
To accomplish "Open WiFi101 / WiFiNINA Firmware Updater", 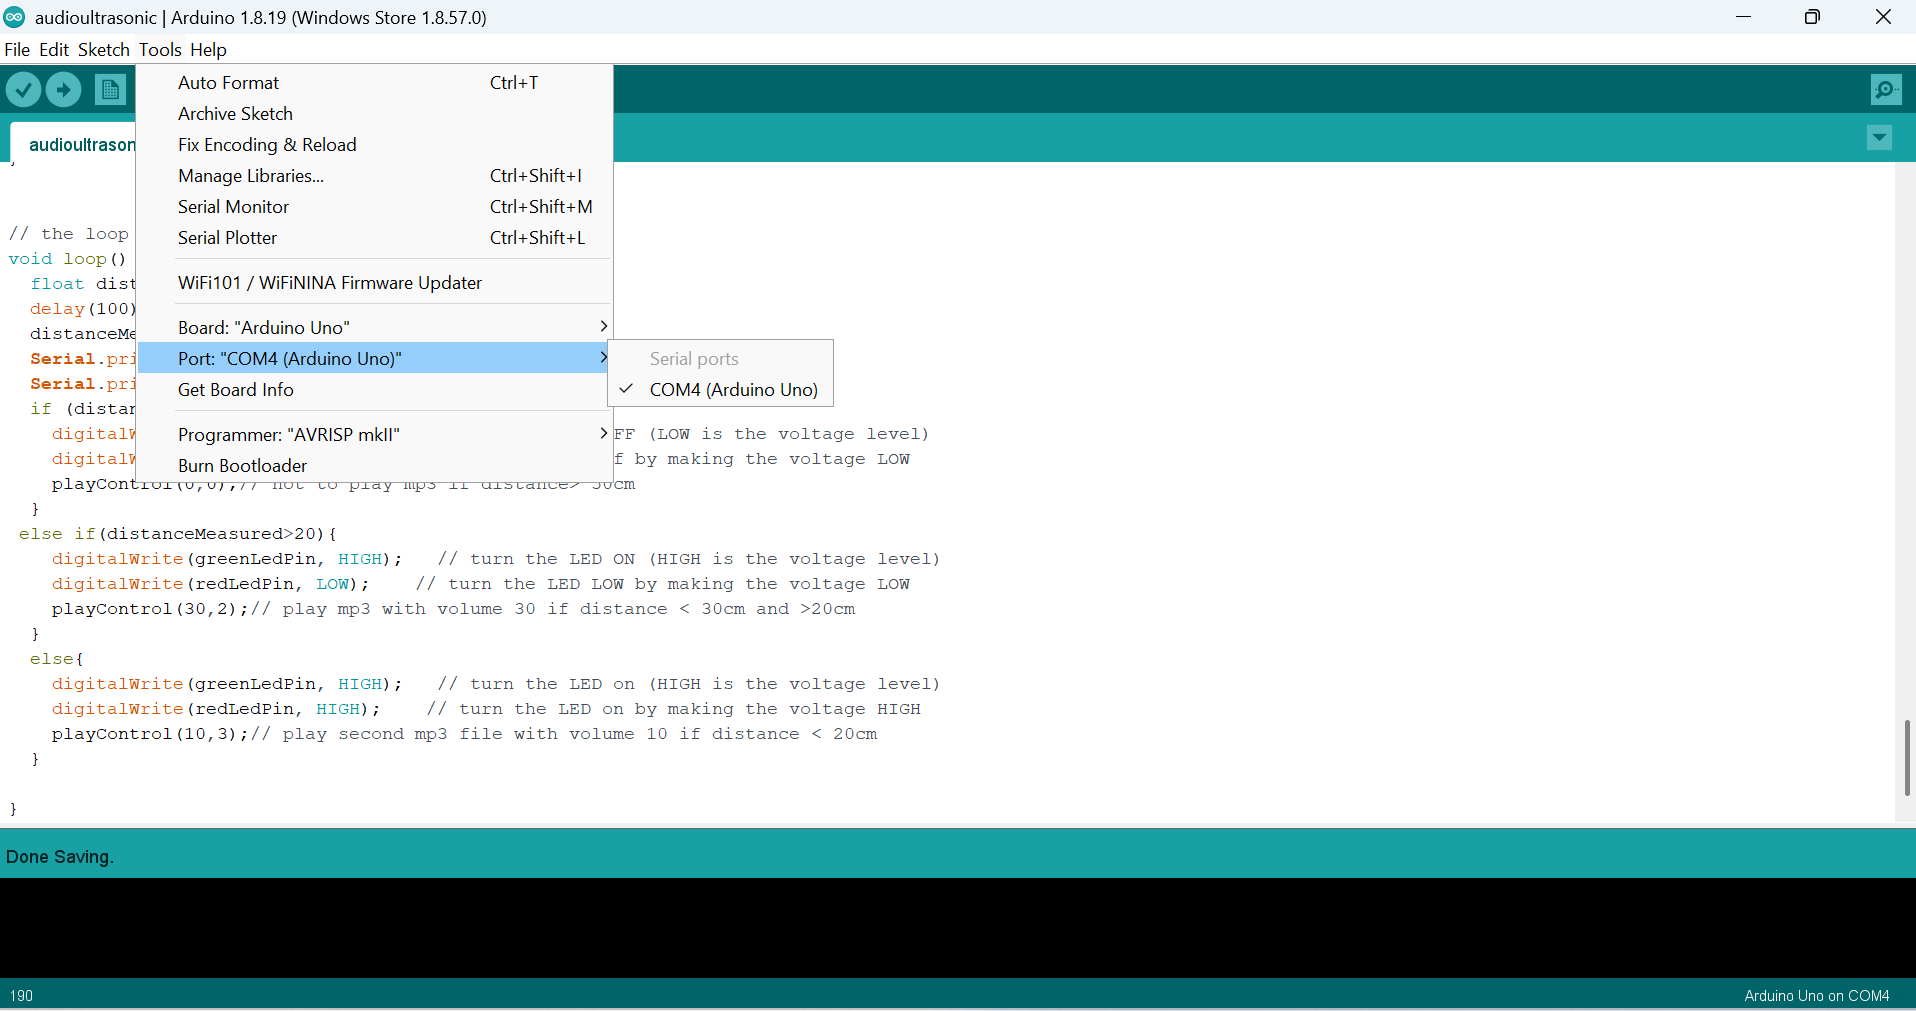I will coord(330,283).
